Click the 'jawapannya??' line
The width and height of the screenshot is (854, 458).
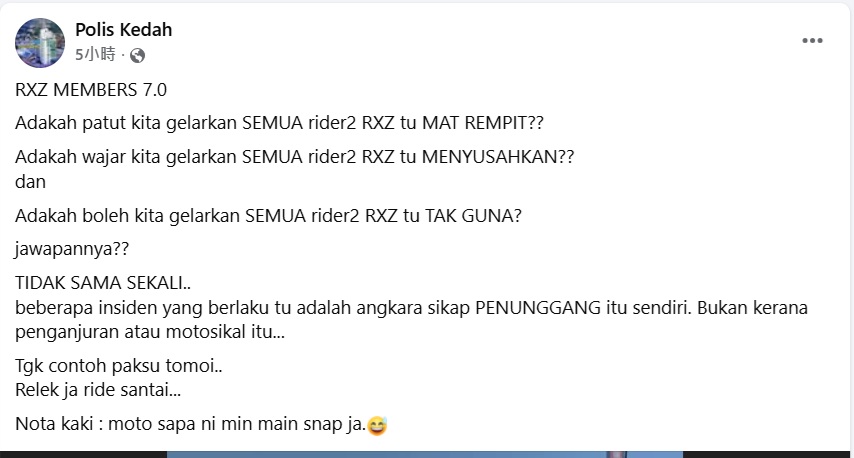click(72, 249)
